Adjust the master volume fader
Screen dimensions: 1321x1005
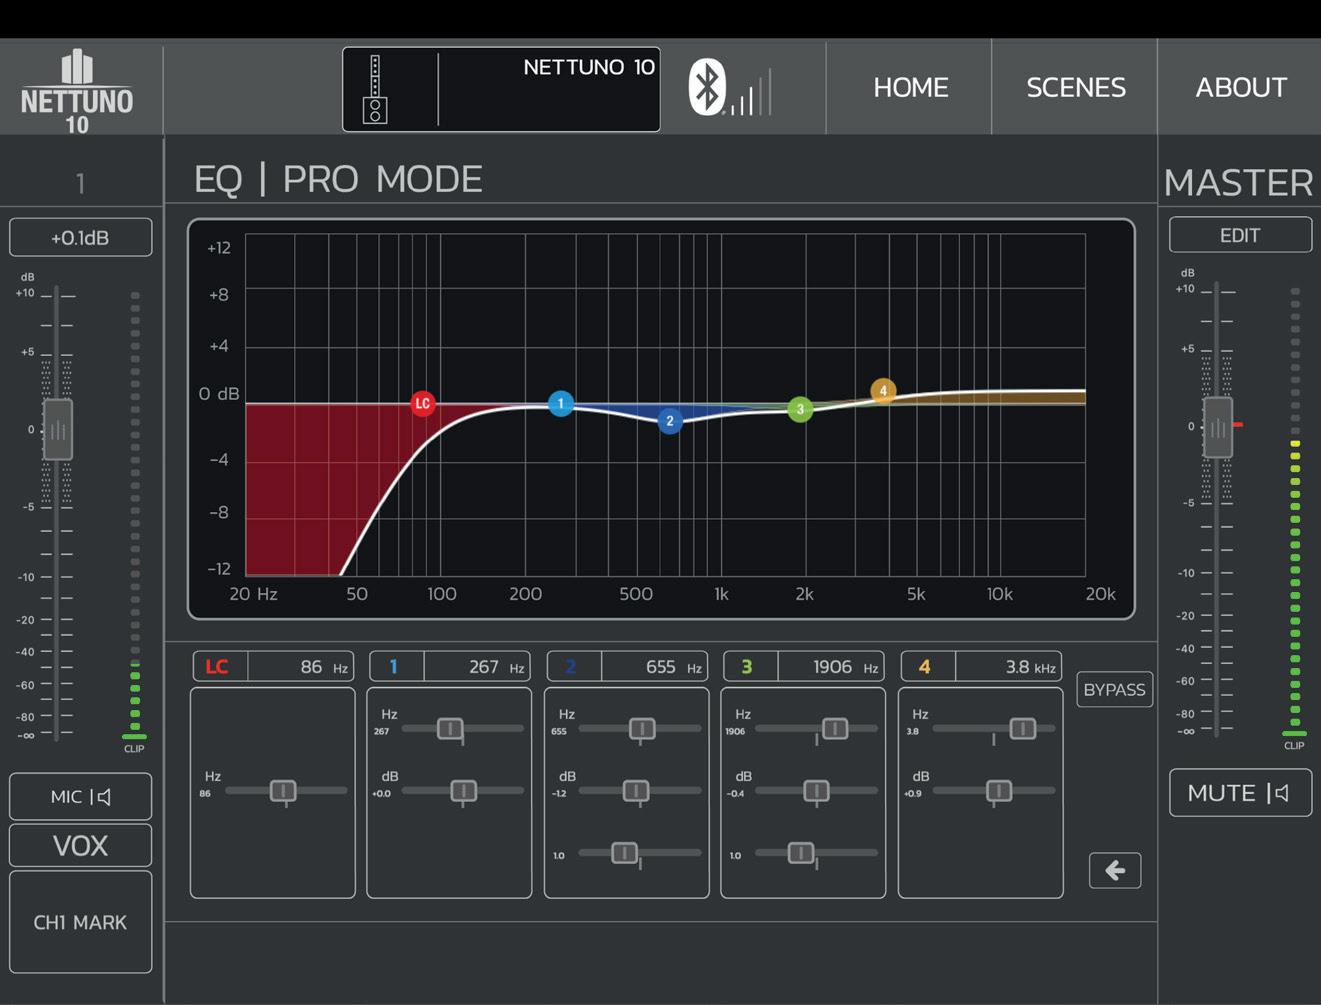1218,427
